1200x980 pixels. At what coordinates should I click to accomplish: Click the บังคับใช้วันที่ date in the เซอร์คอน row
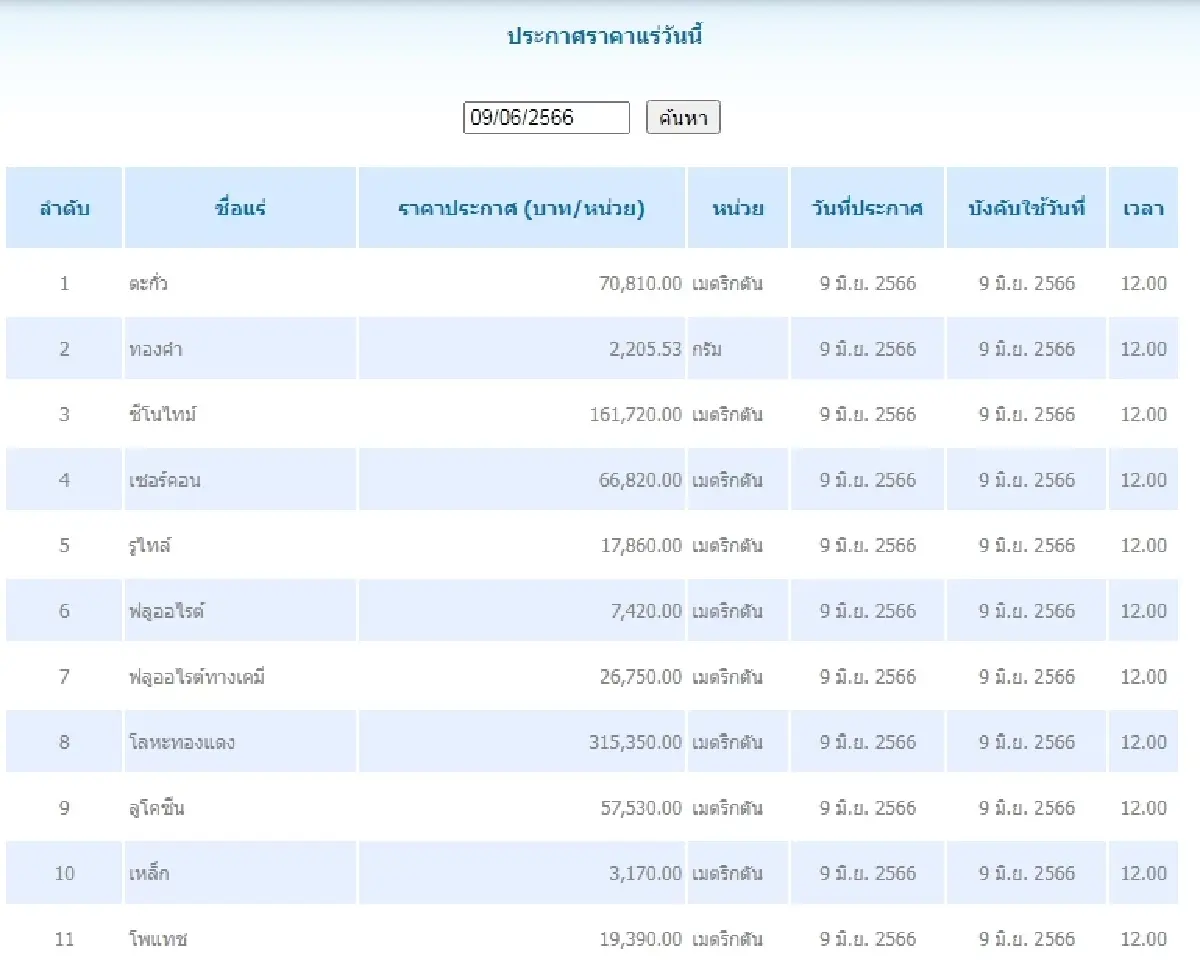pos(1027,480)
